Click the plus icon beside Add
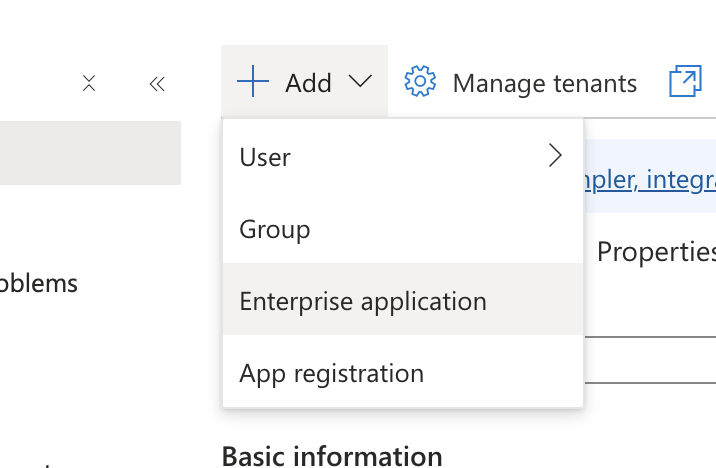Image resolution: width=716 pixels, height=468 pixels. tap(253, 81)
